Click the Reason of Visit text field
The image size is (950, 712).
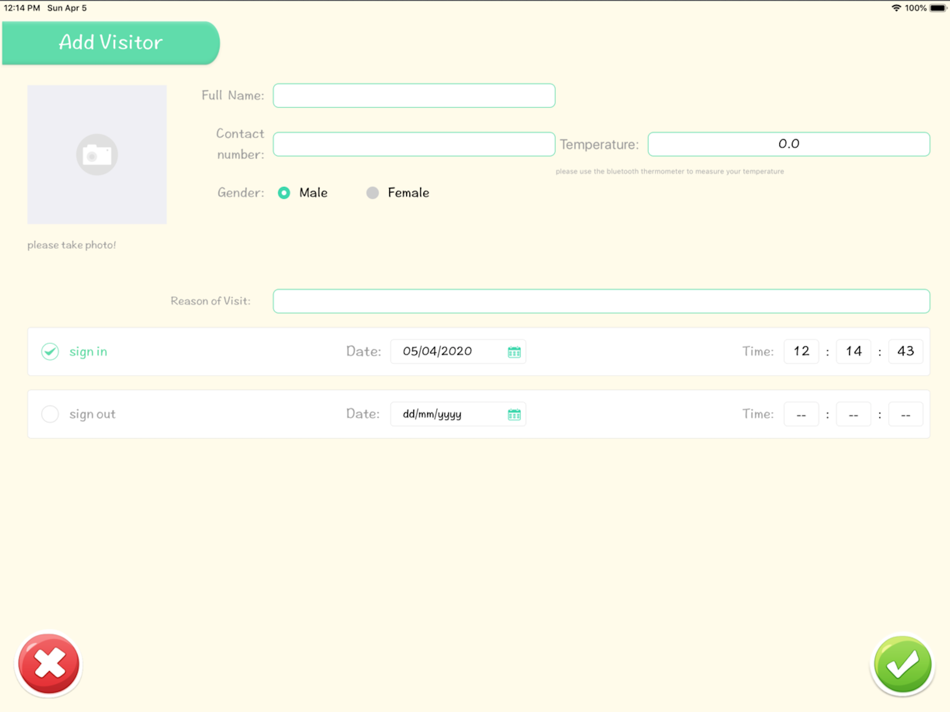[x=601, y=301]
